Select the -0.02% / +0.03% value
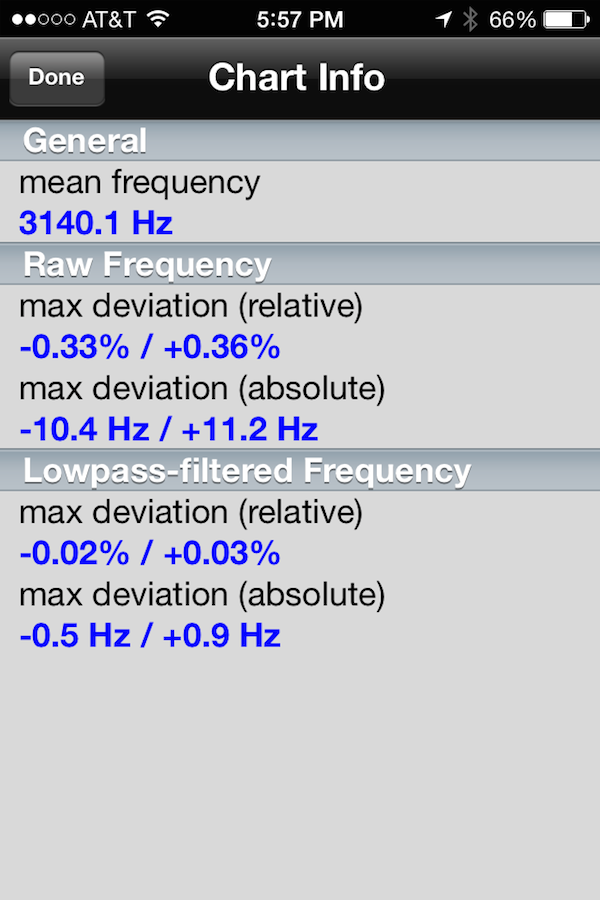Viewport: 600px width, 900px height. coord(150,553)
